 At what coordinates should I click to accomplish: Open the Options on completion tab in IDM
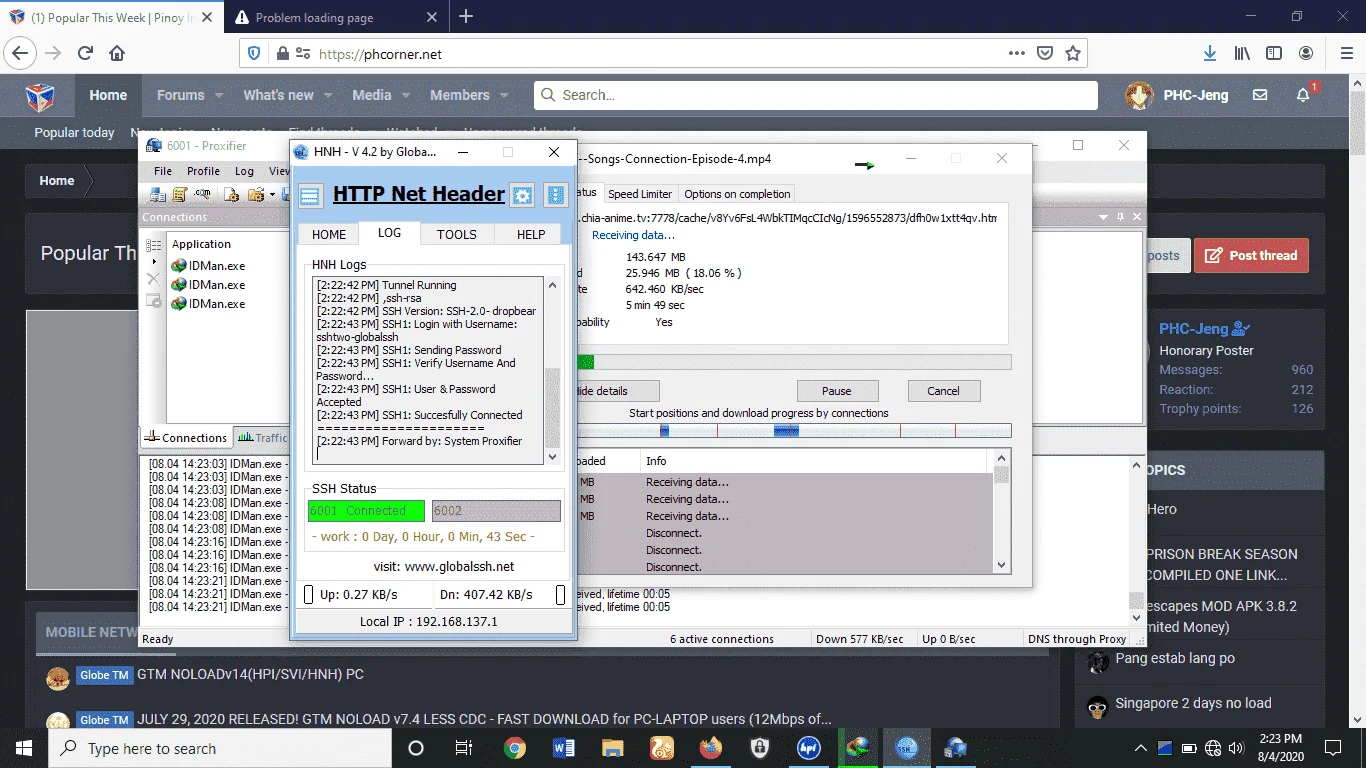tap(737, 194)
